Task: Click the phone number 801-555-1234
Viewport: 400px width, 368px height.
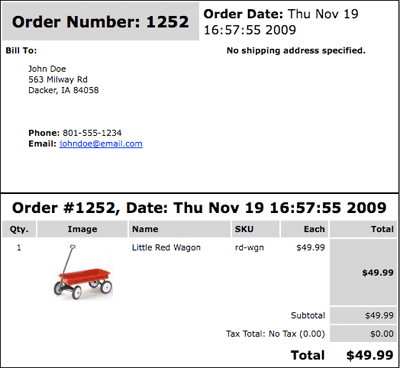Action: click(x=92, y=133)
